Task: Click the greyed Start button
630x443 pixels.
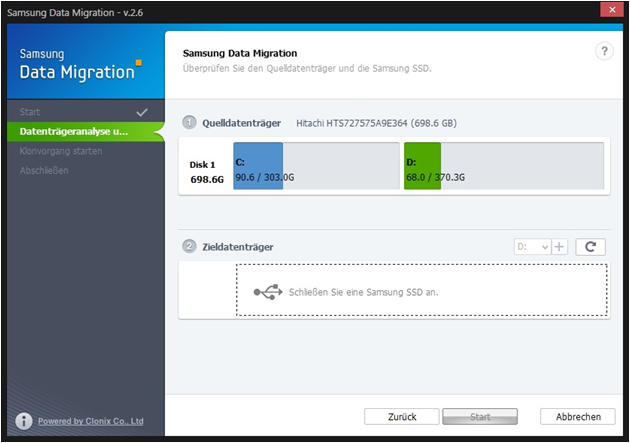Action: point(480,416)
